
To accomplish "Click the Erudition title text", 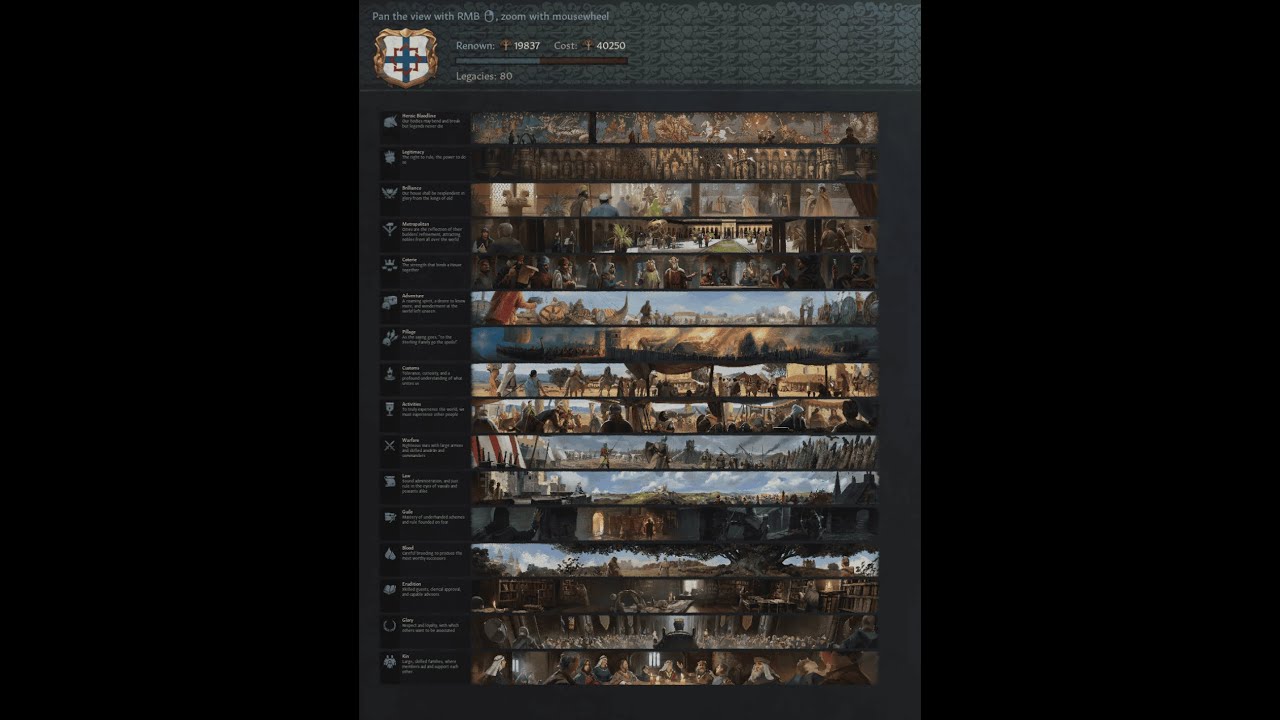I will (412, 584).
